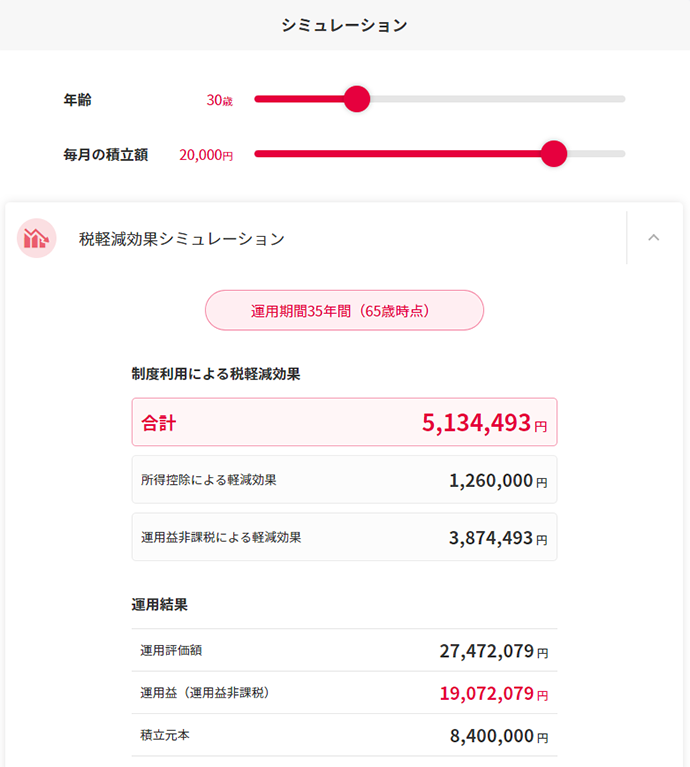Click the 30歳 age value

point(219,100)
